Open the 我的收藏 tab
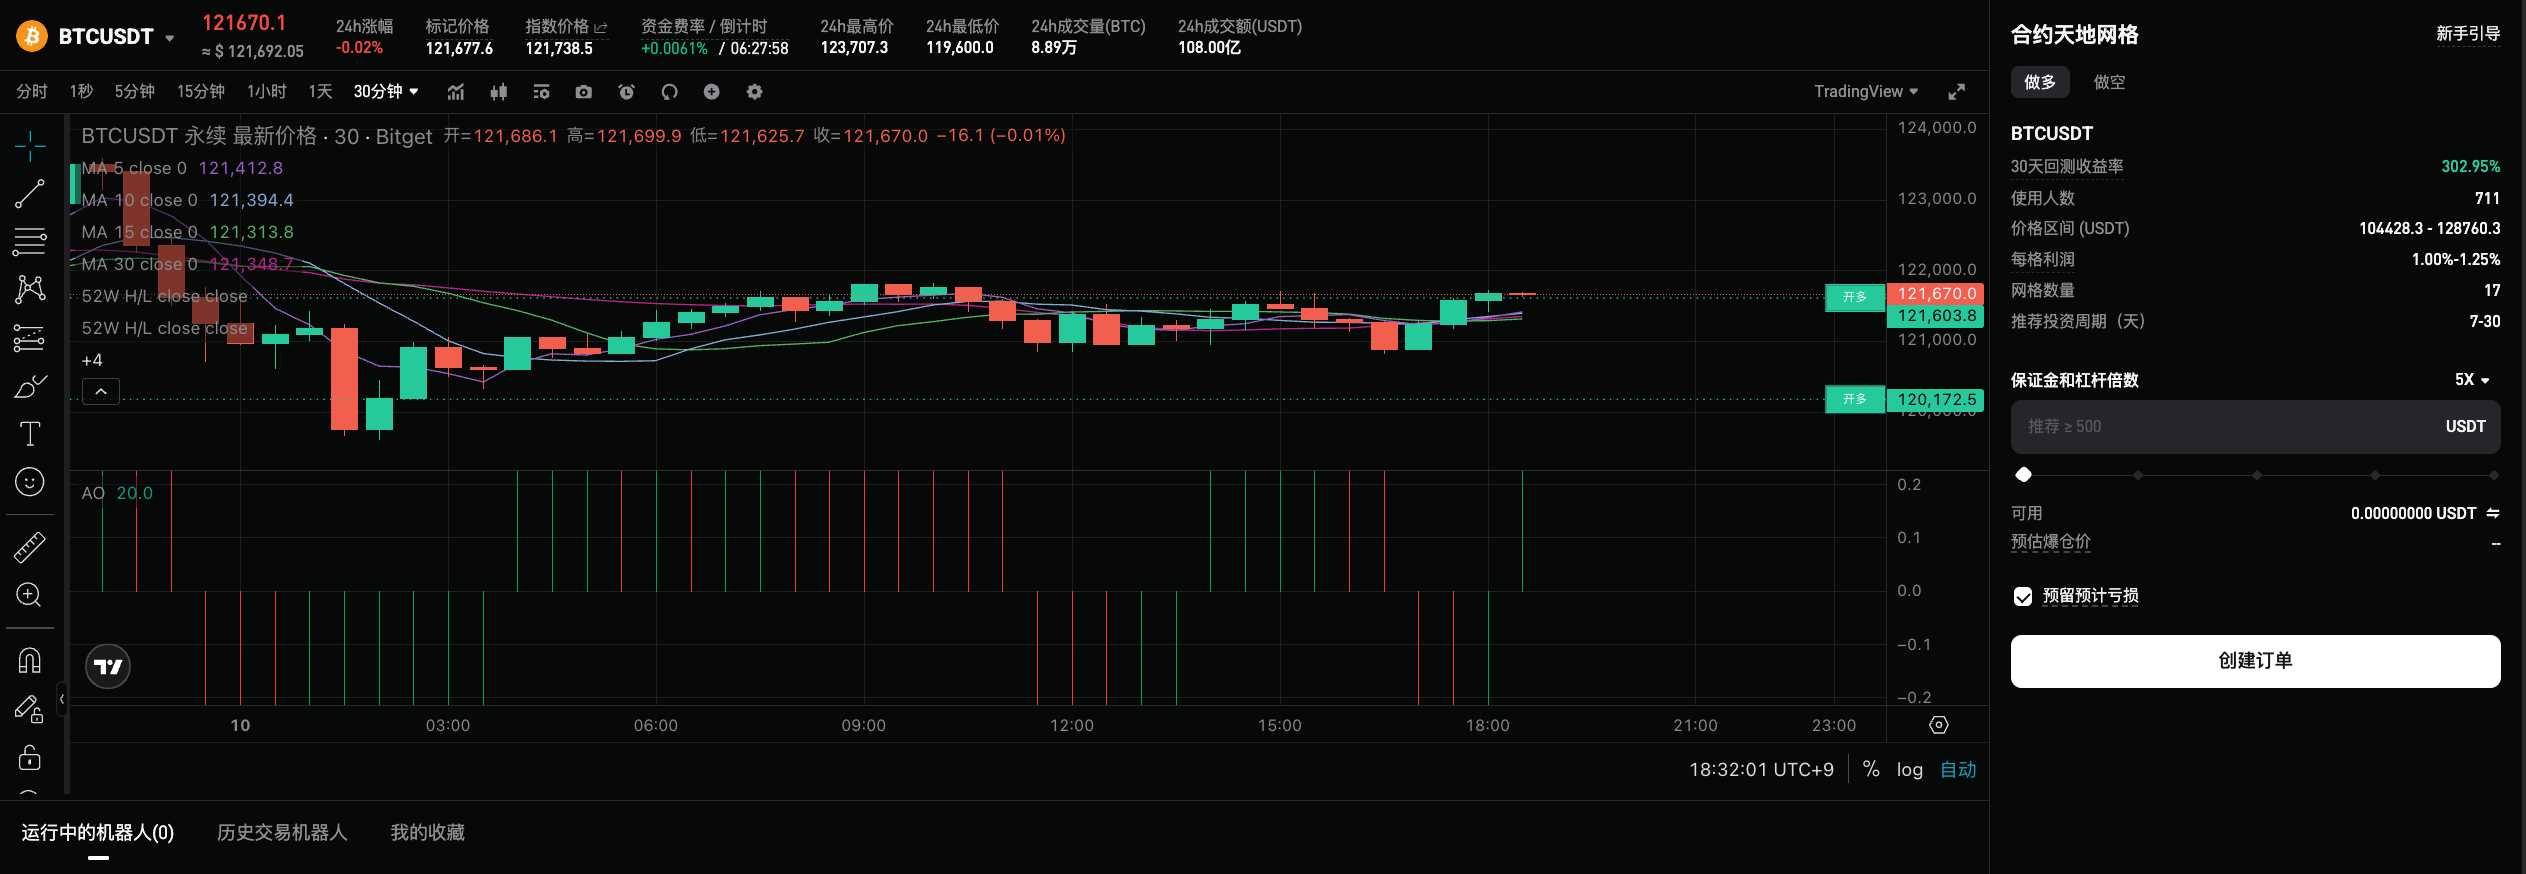Image resolution: width=2526 pixels, height=874 pixels. click(427, 833)
